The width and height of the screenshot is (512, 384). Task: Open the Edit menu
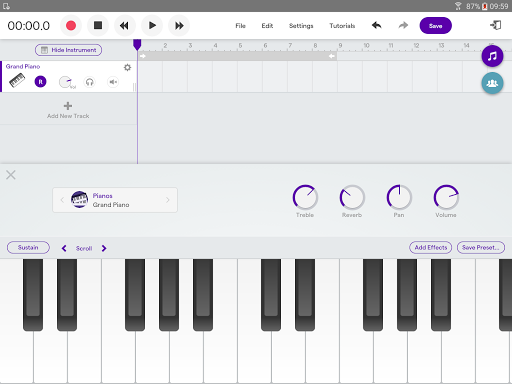point(267,26)
